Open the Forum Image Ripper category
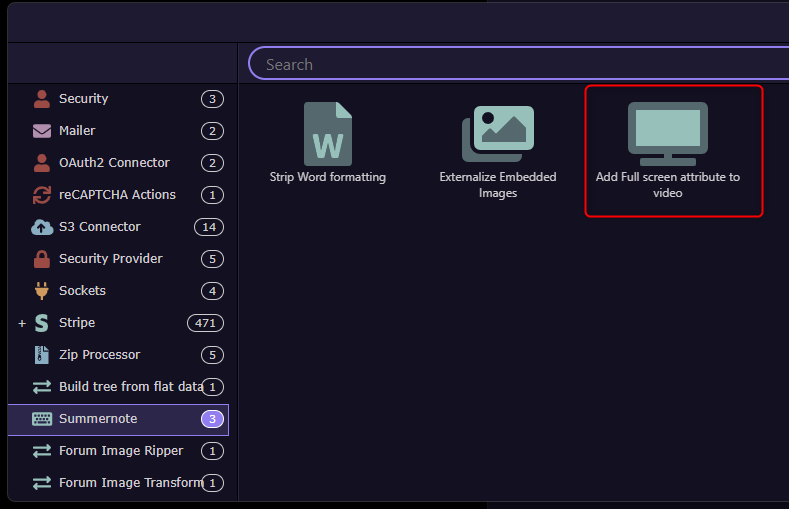789x509 pixels. pyautogui.click(x=121, y=451)
